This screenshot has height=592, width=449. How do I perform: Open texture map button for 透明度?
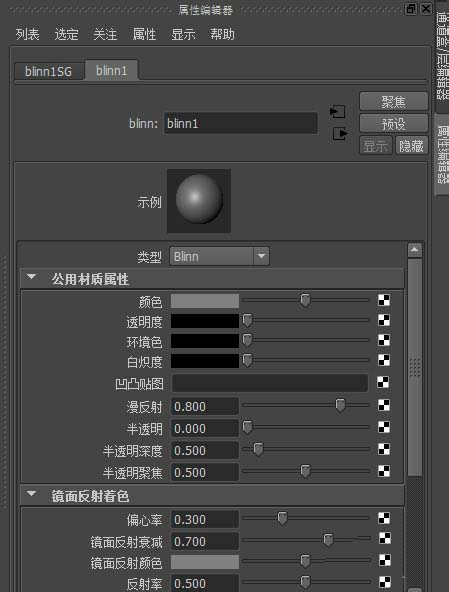pos(384,320)
